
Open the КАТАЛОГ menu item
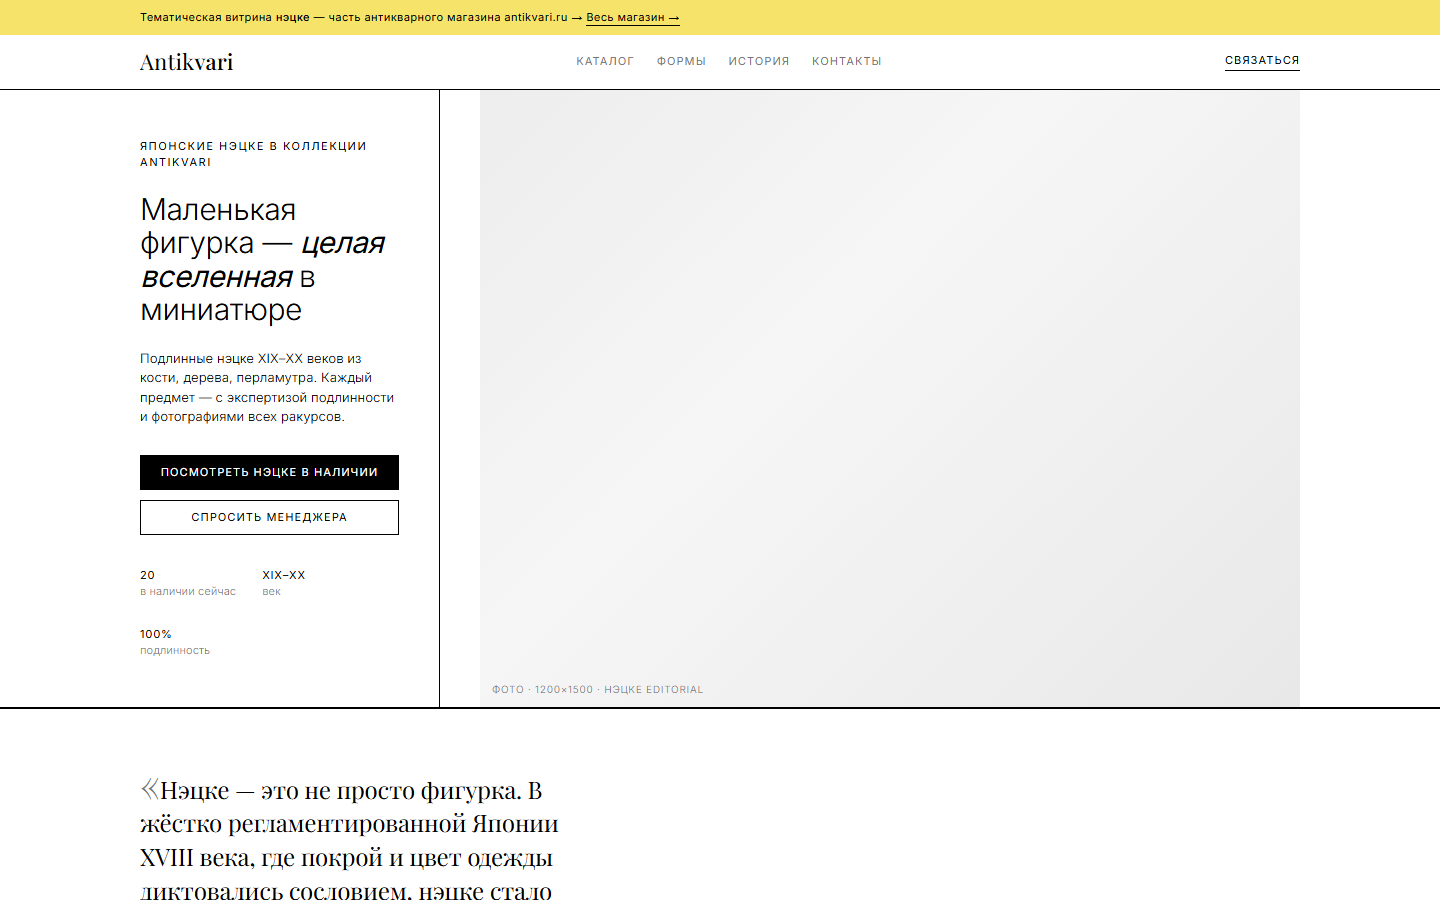(x=605, y=61)
